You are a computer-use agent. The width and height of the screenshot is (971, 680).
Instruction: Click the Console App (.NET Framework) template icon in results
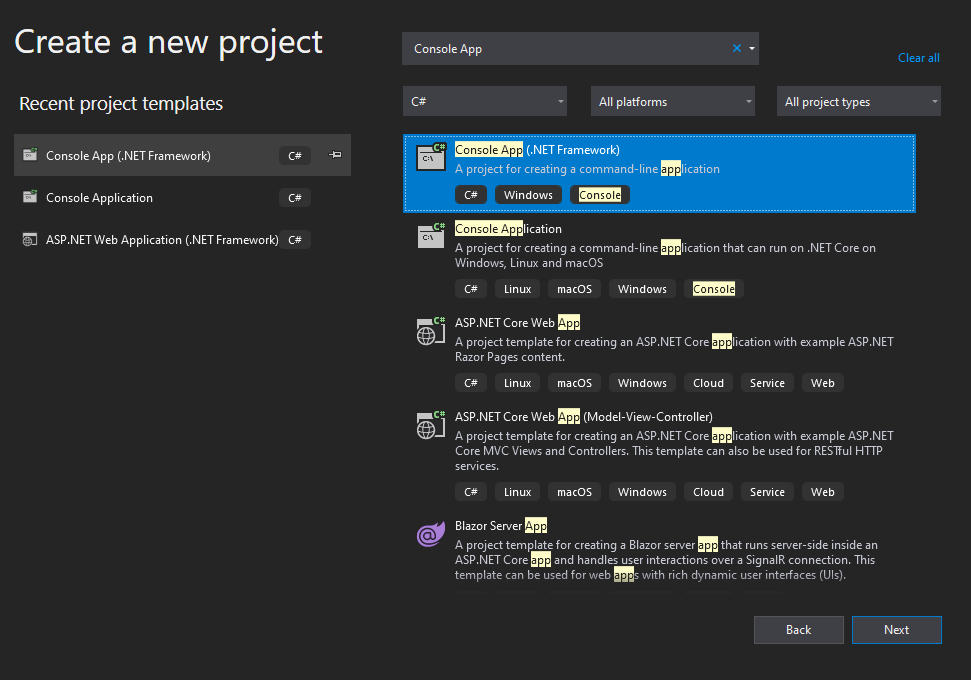click(431, 157)
